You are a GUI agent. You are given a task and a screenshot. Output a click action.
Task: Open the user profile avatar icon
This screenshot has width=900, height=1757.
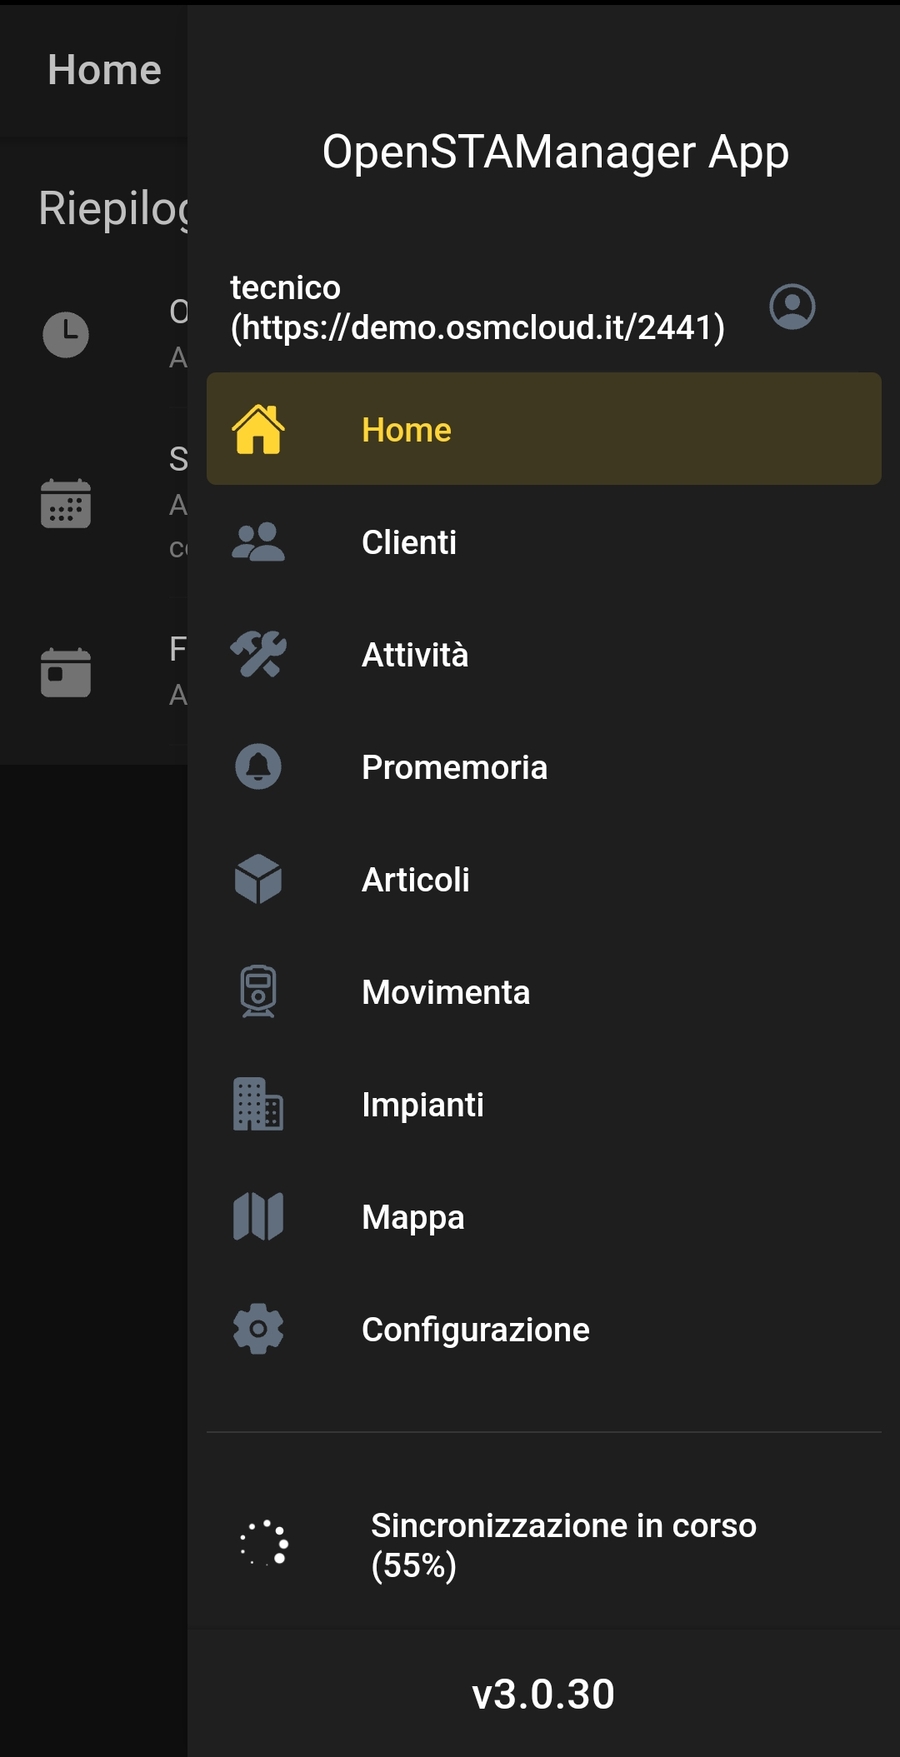[792, 306]
